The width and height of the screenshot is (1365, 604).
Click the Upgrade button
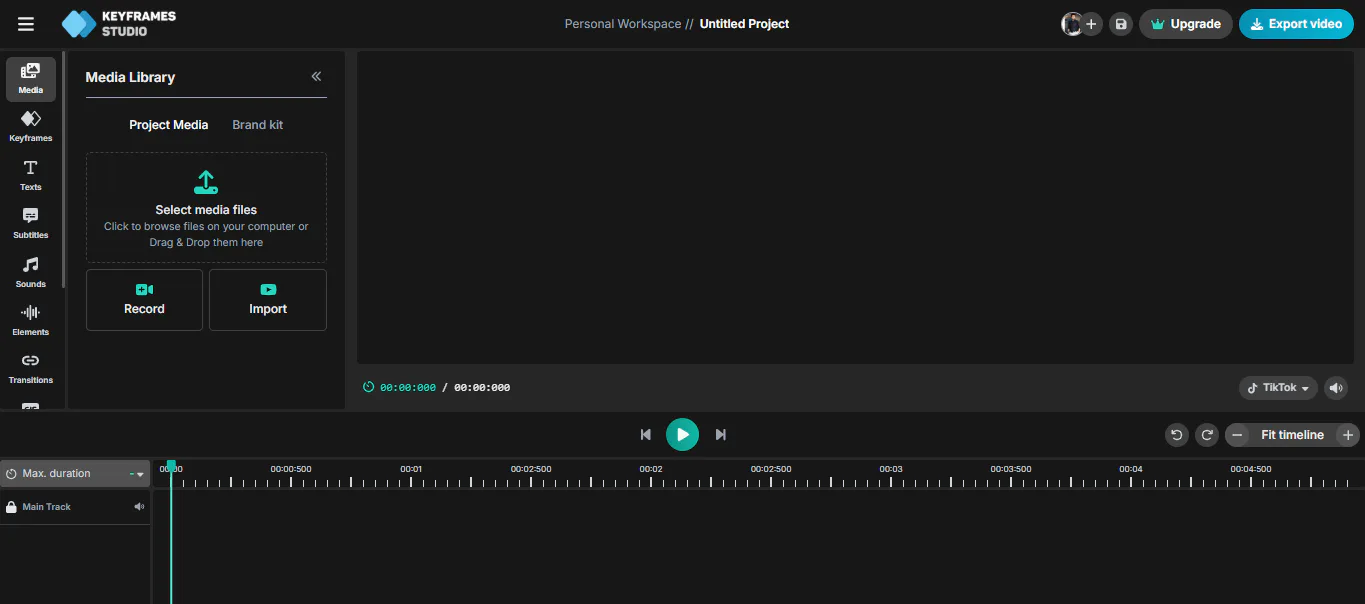(x=1186, y=24)
